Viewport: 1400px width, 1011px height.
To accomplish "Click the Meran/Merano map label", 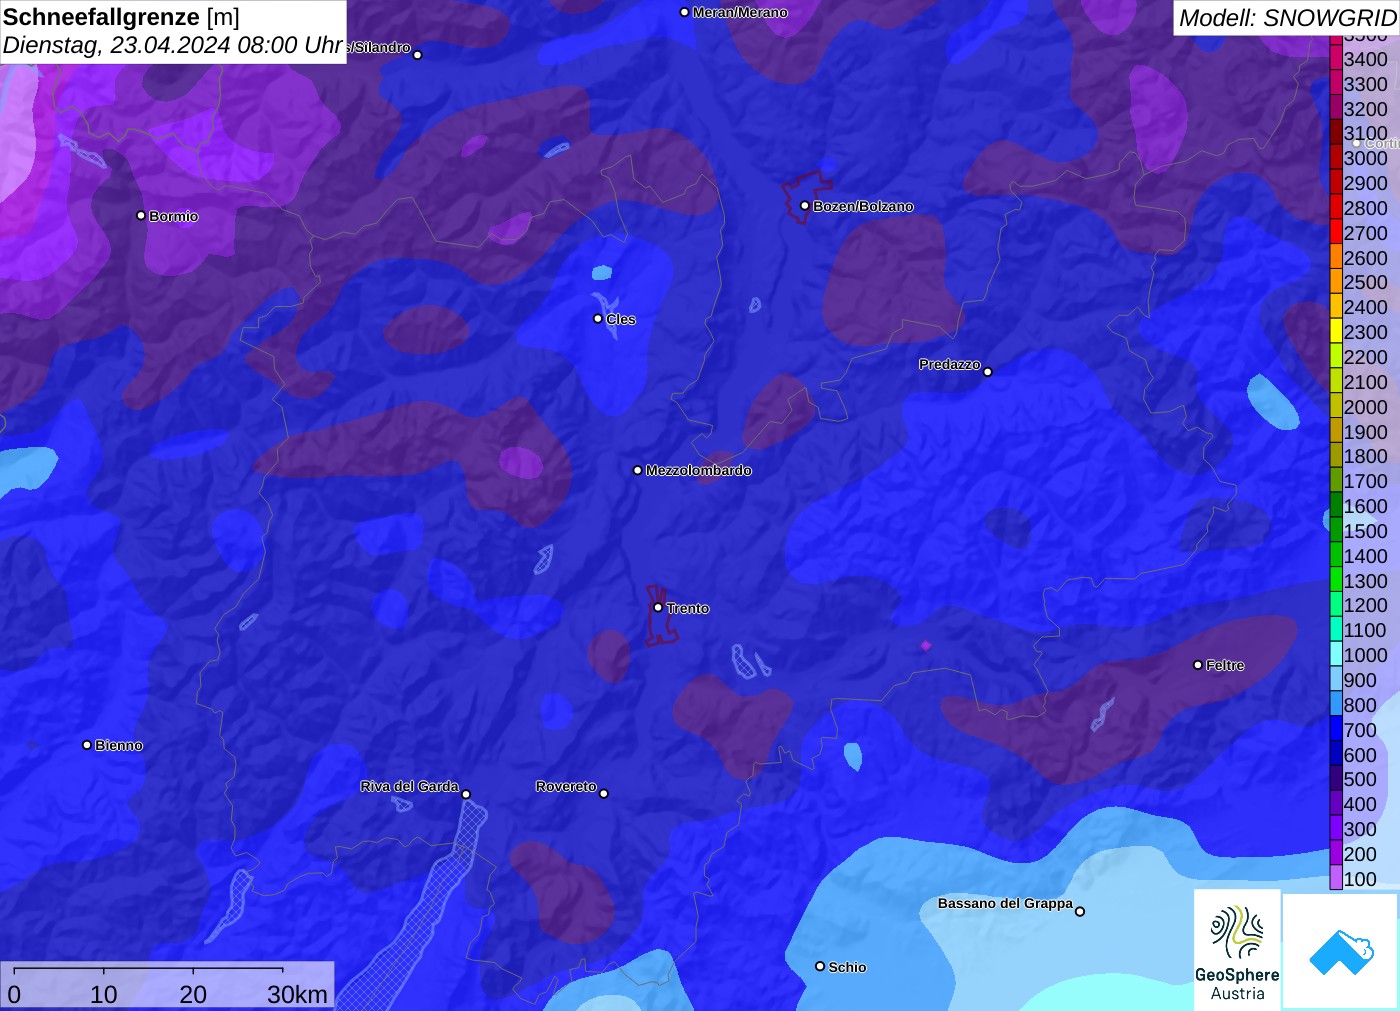I will tap(740, 12).
